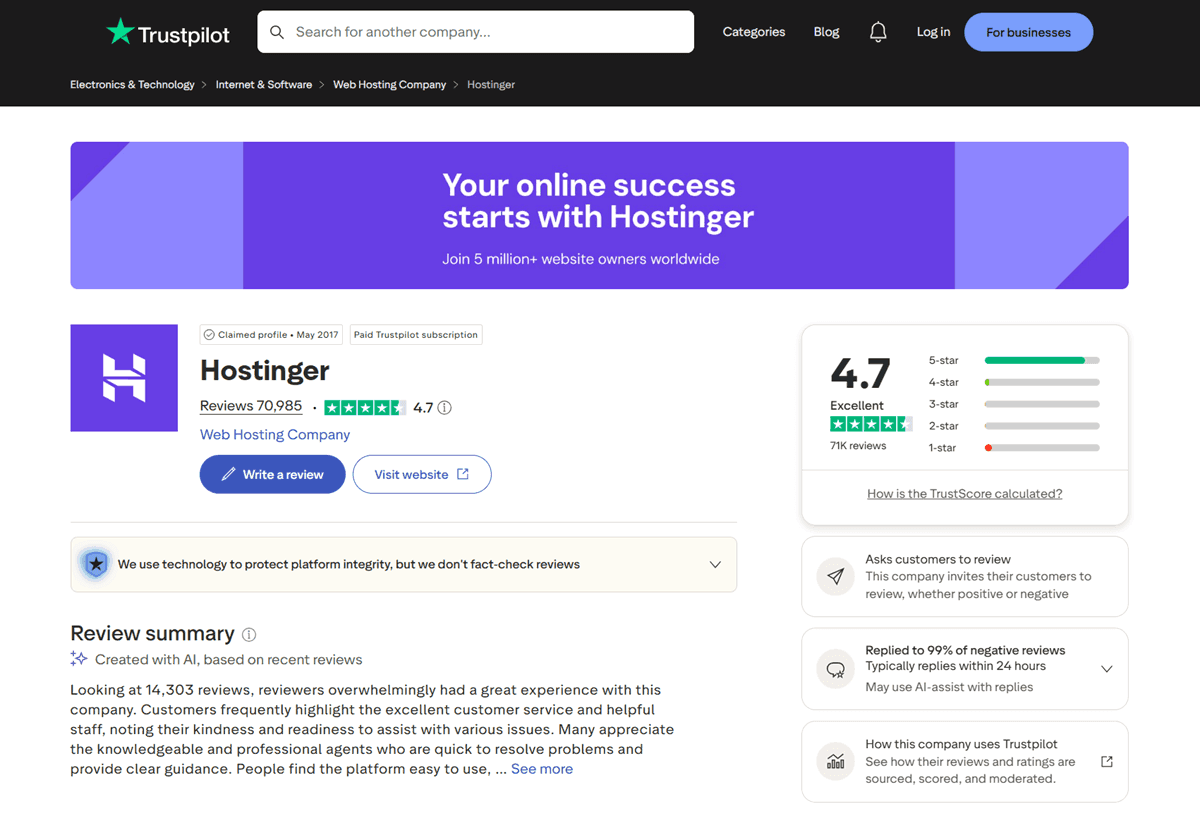Click the 4-star rating bar
The height and width of the screenshot is (820, 1200).
(1042, 382)
